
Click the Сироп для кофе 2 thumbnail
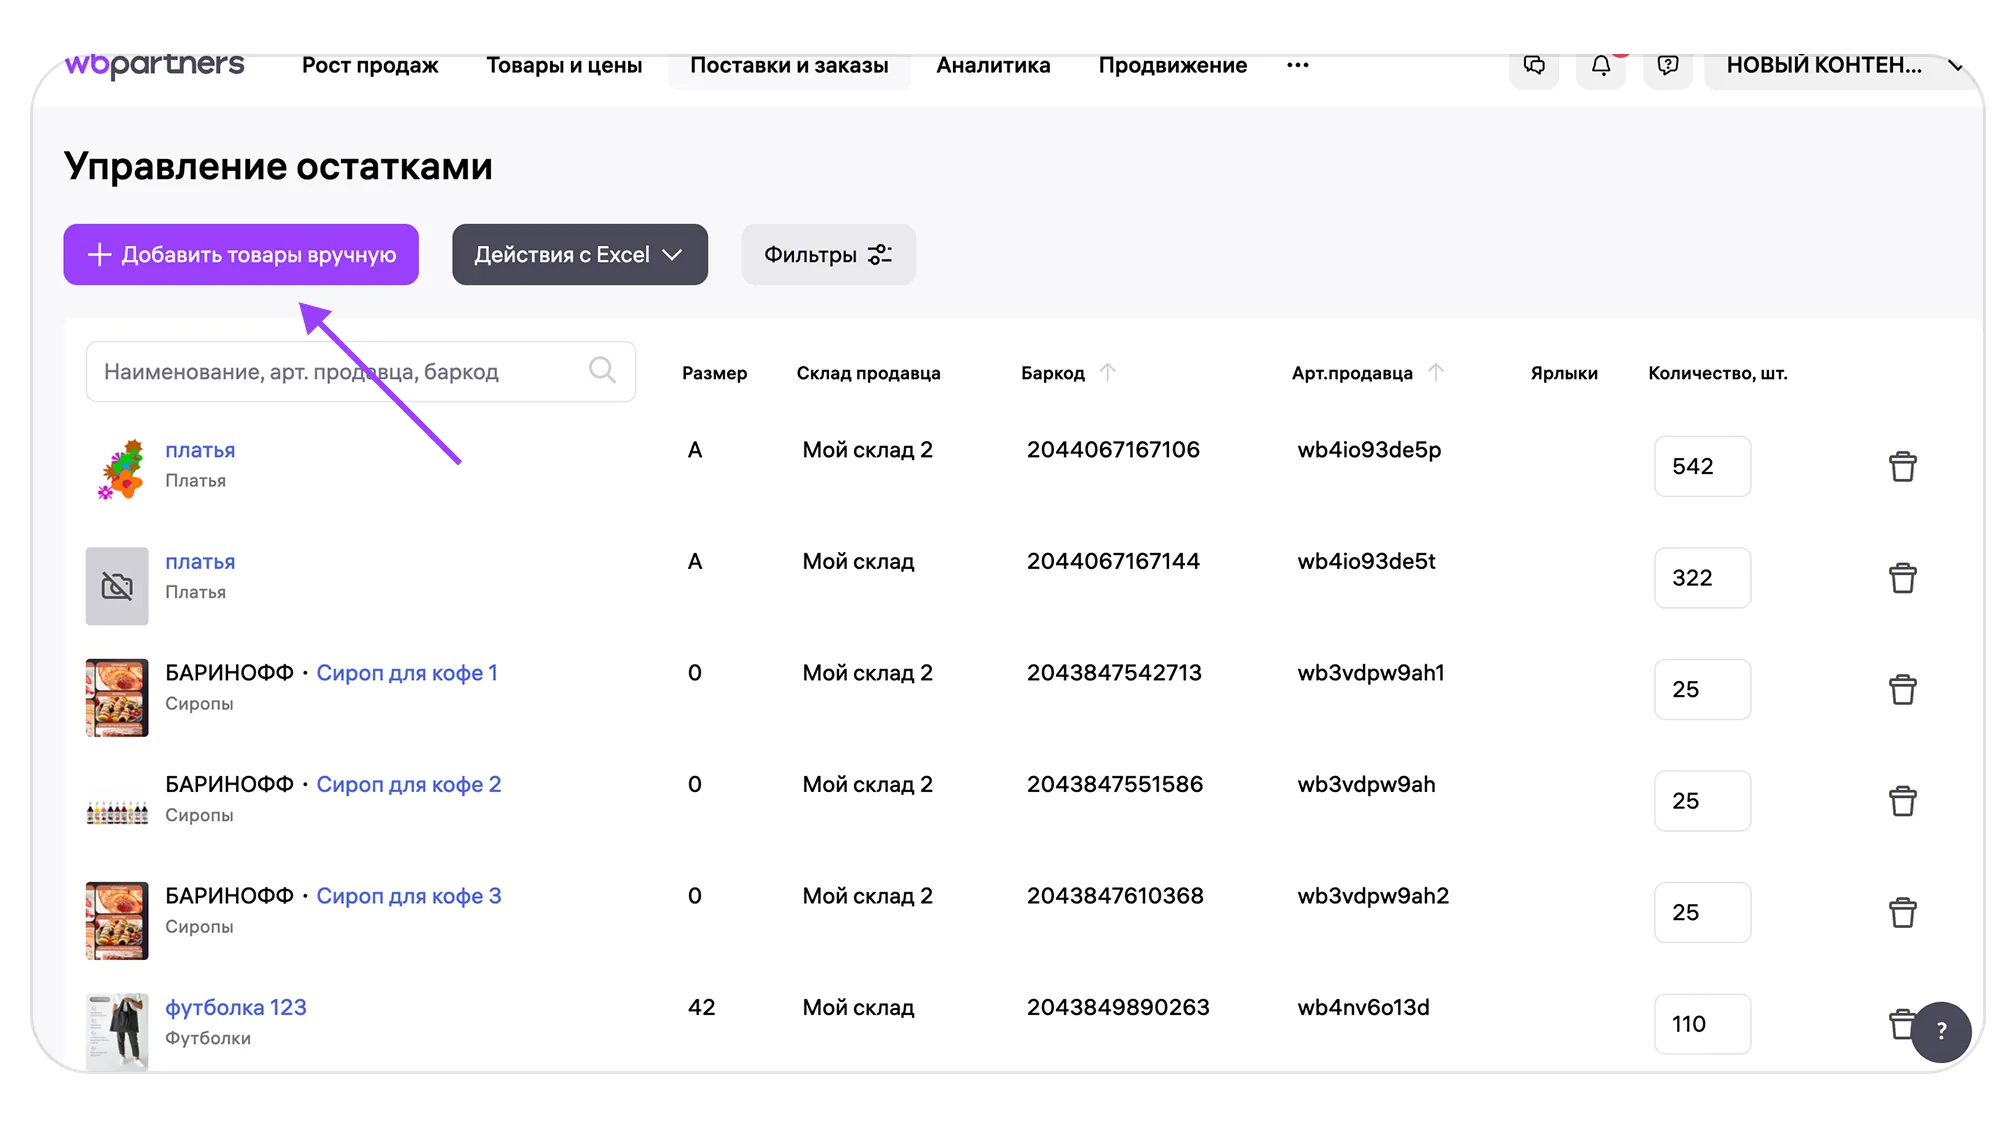[x=117, y=811]
